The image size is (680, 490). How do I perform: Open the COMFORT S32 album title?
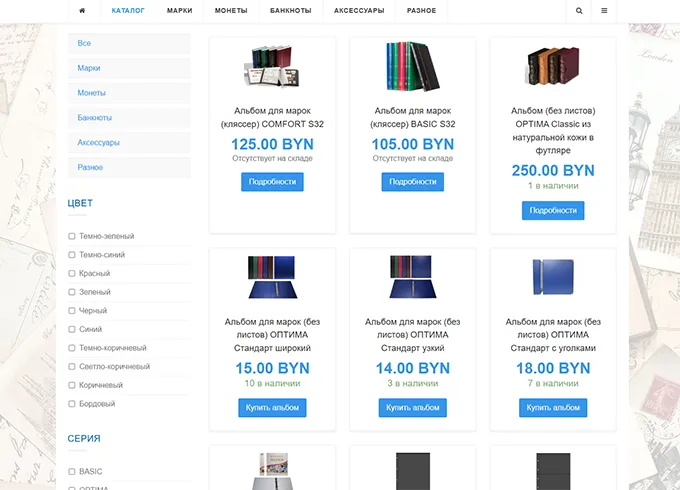(x=272, y=118)
